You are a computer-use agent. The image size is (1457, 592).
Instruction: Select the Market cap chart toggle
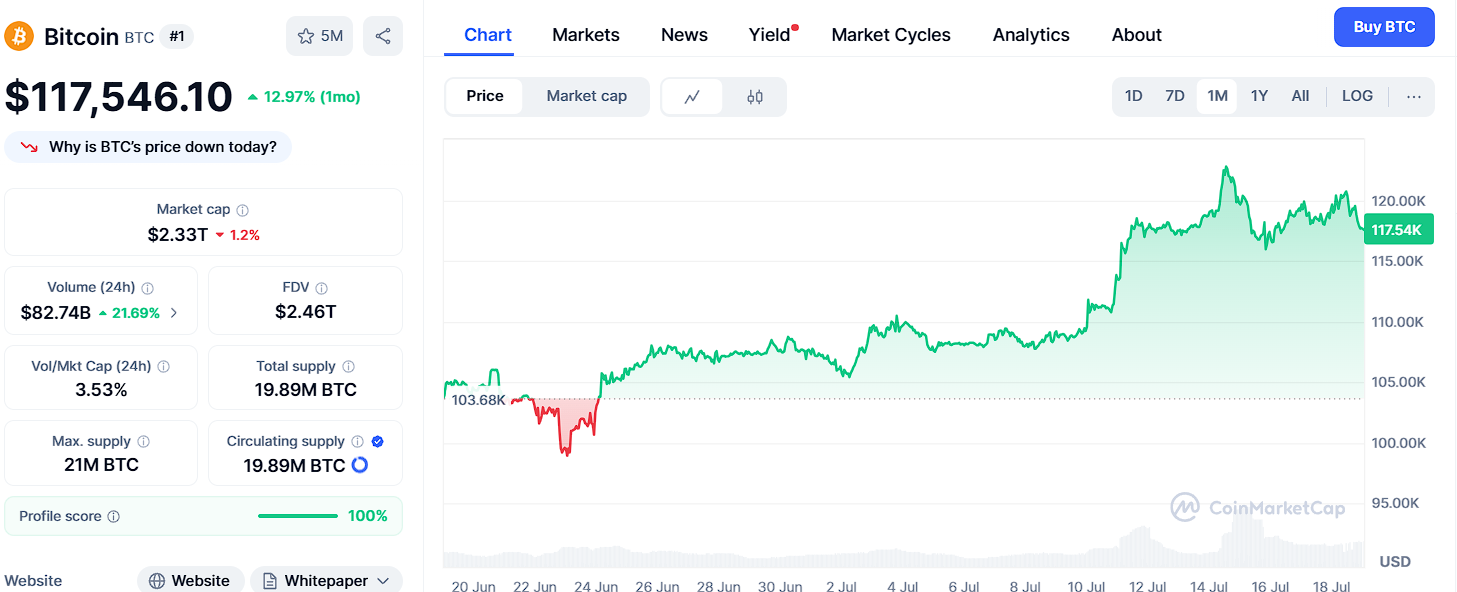tap(587, 97)
